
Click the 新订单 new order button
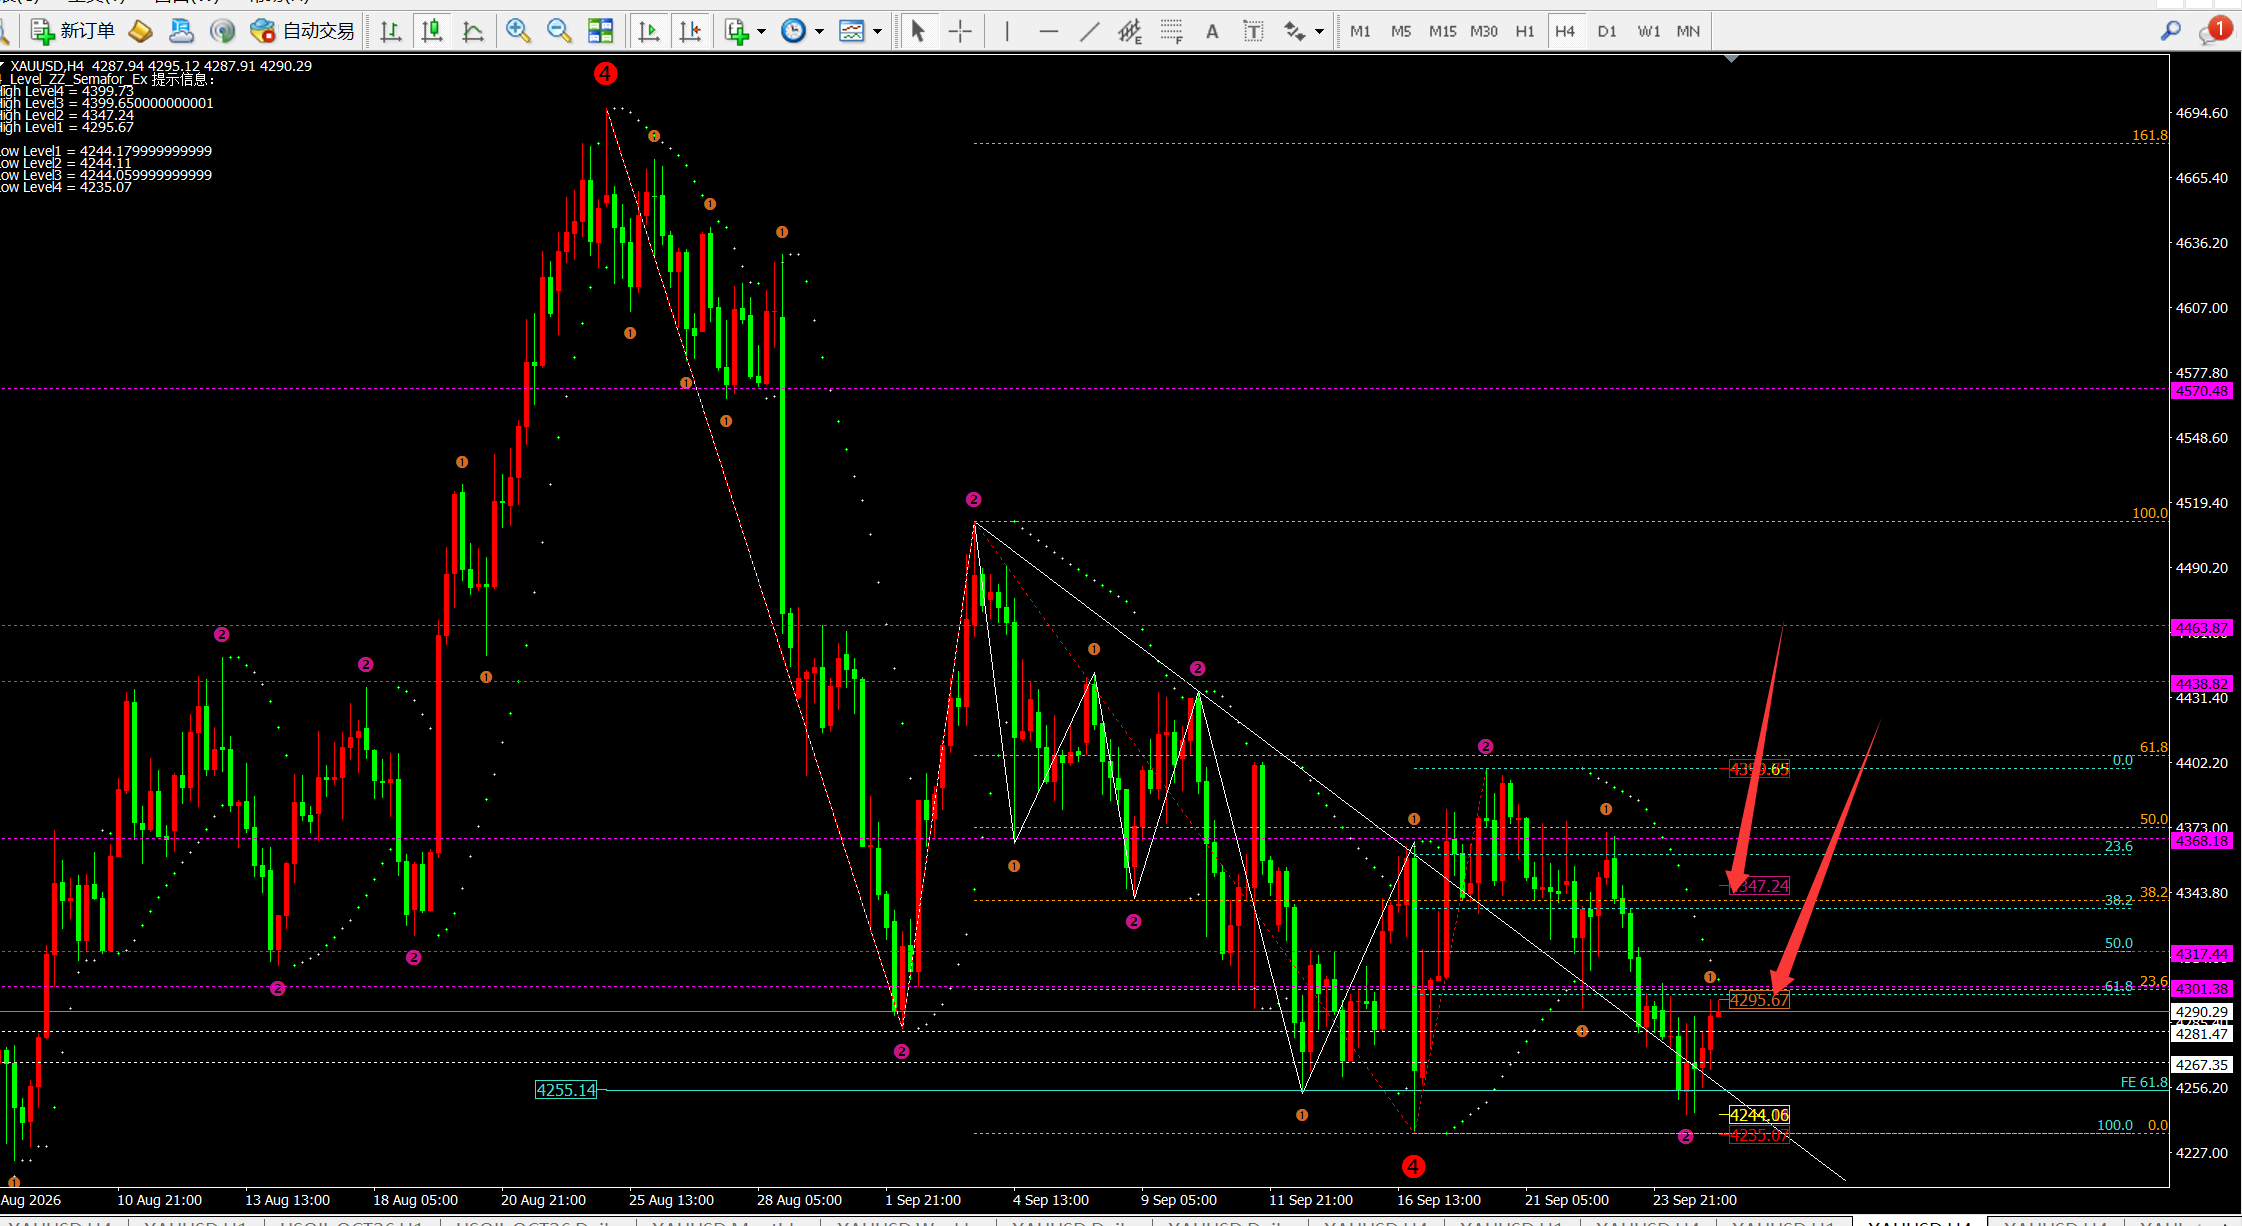[73, 31]
